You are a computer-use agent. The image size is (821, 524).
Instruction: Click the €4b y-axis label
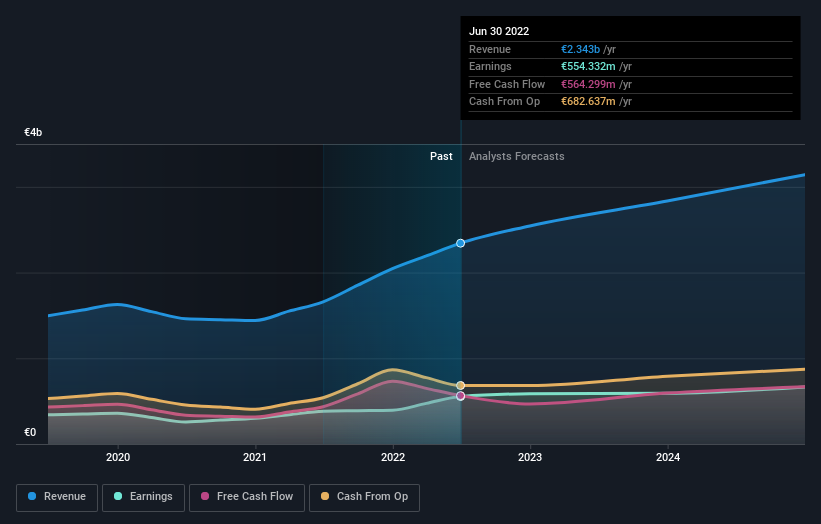click(x=33, y=132)
